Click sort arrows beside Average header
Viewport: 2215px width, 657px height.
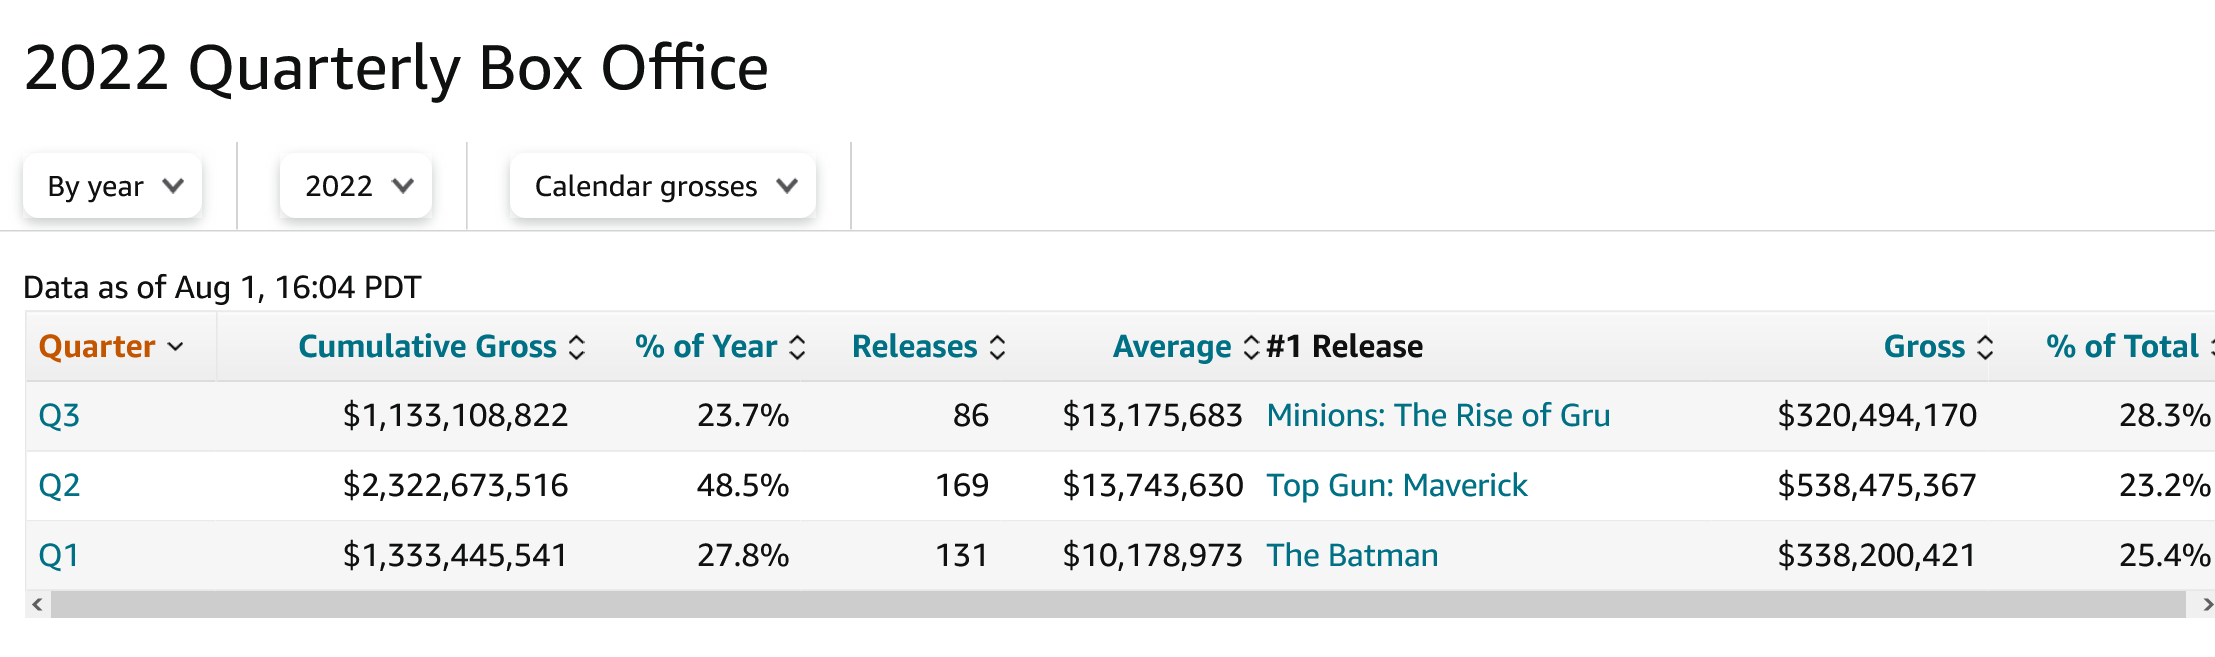click(1251, 347)
